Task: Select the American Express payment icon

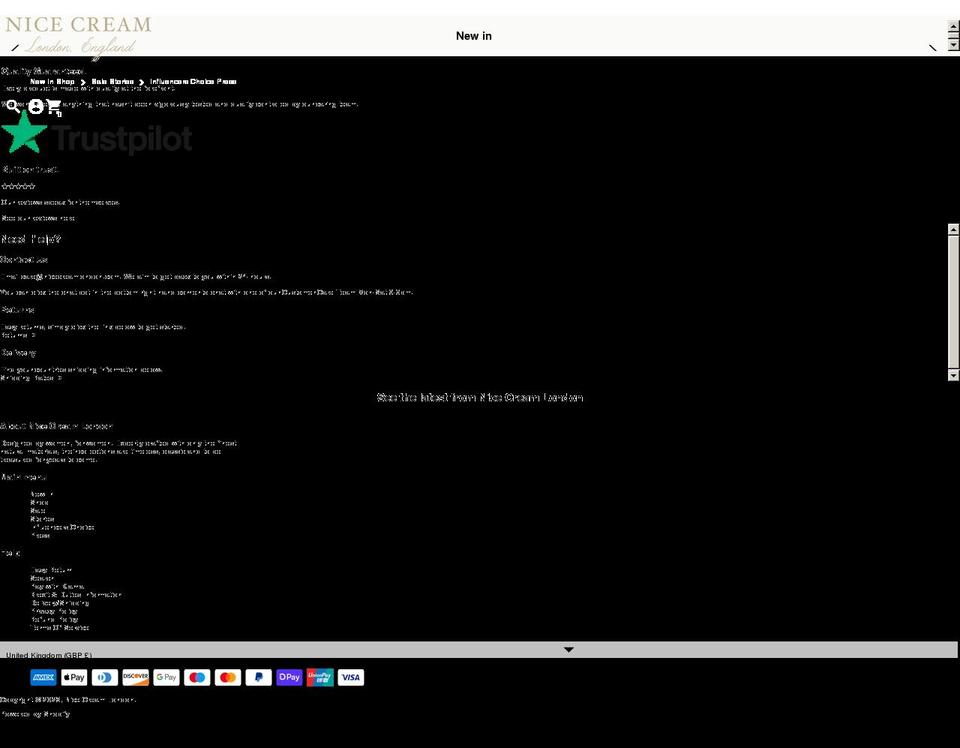Action: [x=43, y=677]
